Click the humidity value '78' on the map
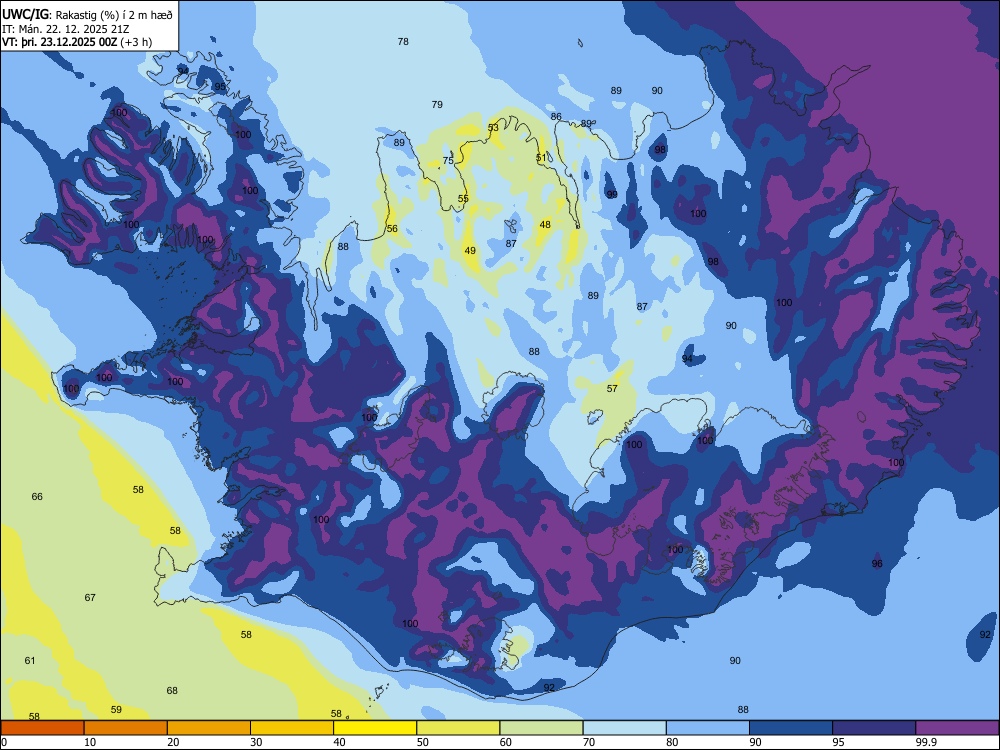Screen dimensions: 1000x750 point(403,41)
